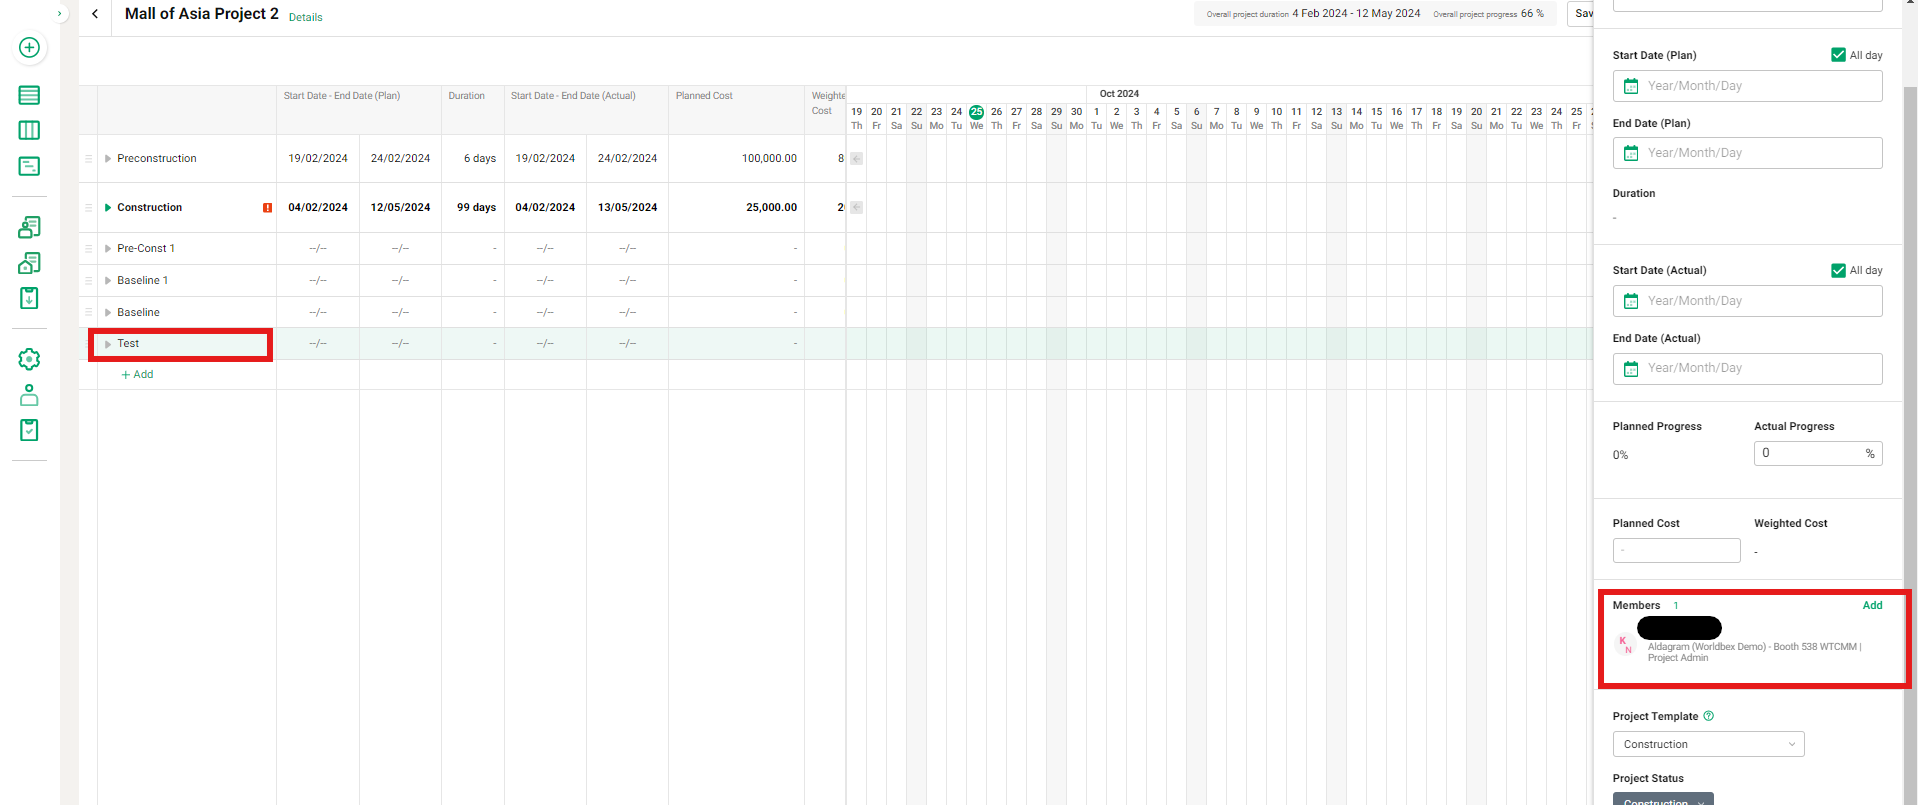This screenshot has width=1918, height=805.
Task: Open the Details link beside project name
Action: [305, 17]
